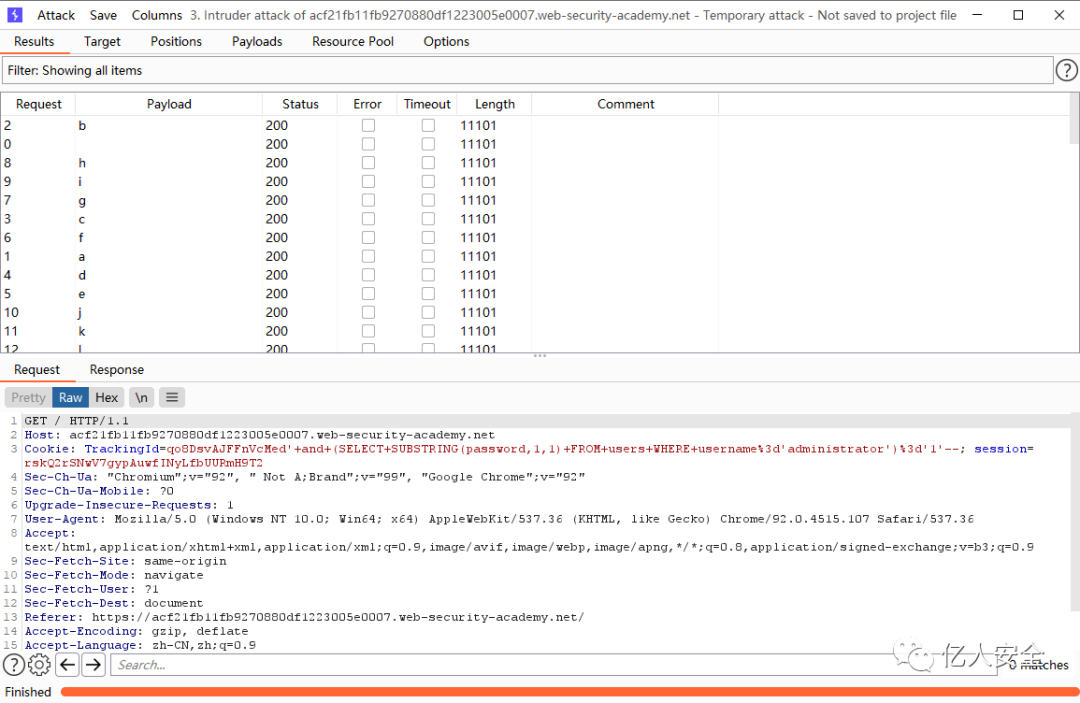The width and height of the screenshot is (1080, 703).
Task: Open the message editor hamburger menu
Action: [x=172, y=397]
